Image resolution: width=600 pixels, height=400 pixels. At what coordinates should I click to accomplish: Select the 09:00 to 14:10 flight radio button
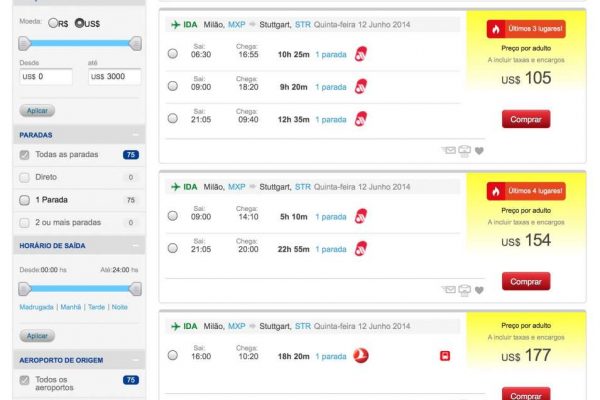point(173,217)
